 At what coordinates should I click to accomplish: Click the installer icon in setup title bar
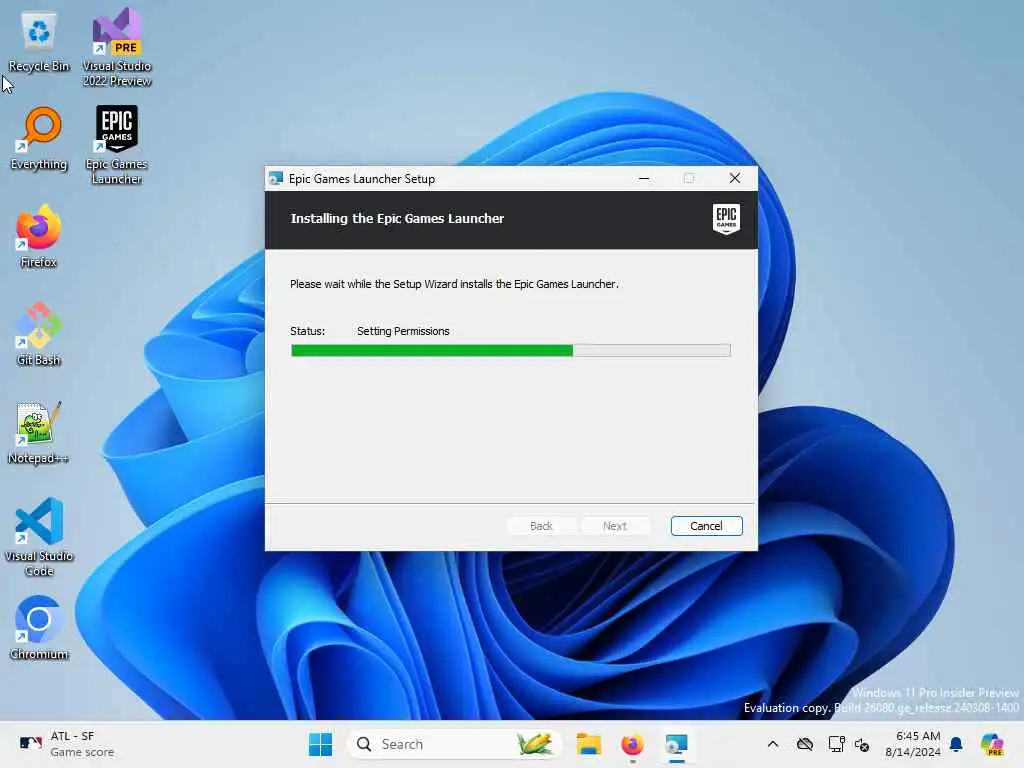(x=276, y=178)
